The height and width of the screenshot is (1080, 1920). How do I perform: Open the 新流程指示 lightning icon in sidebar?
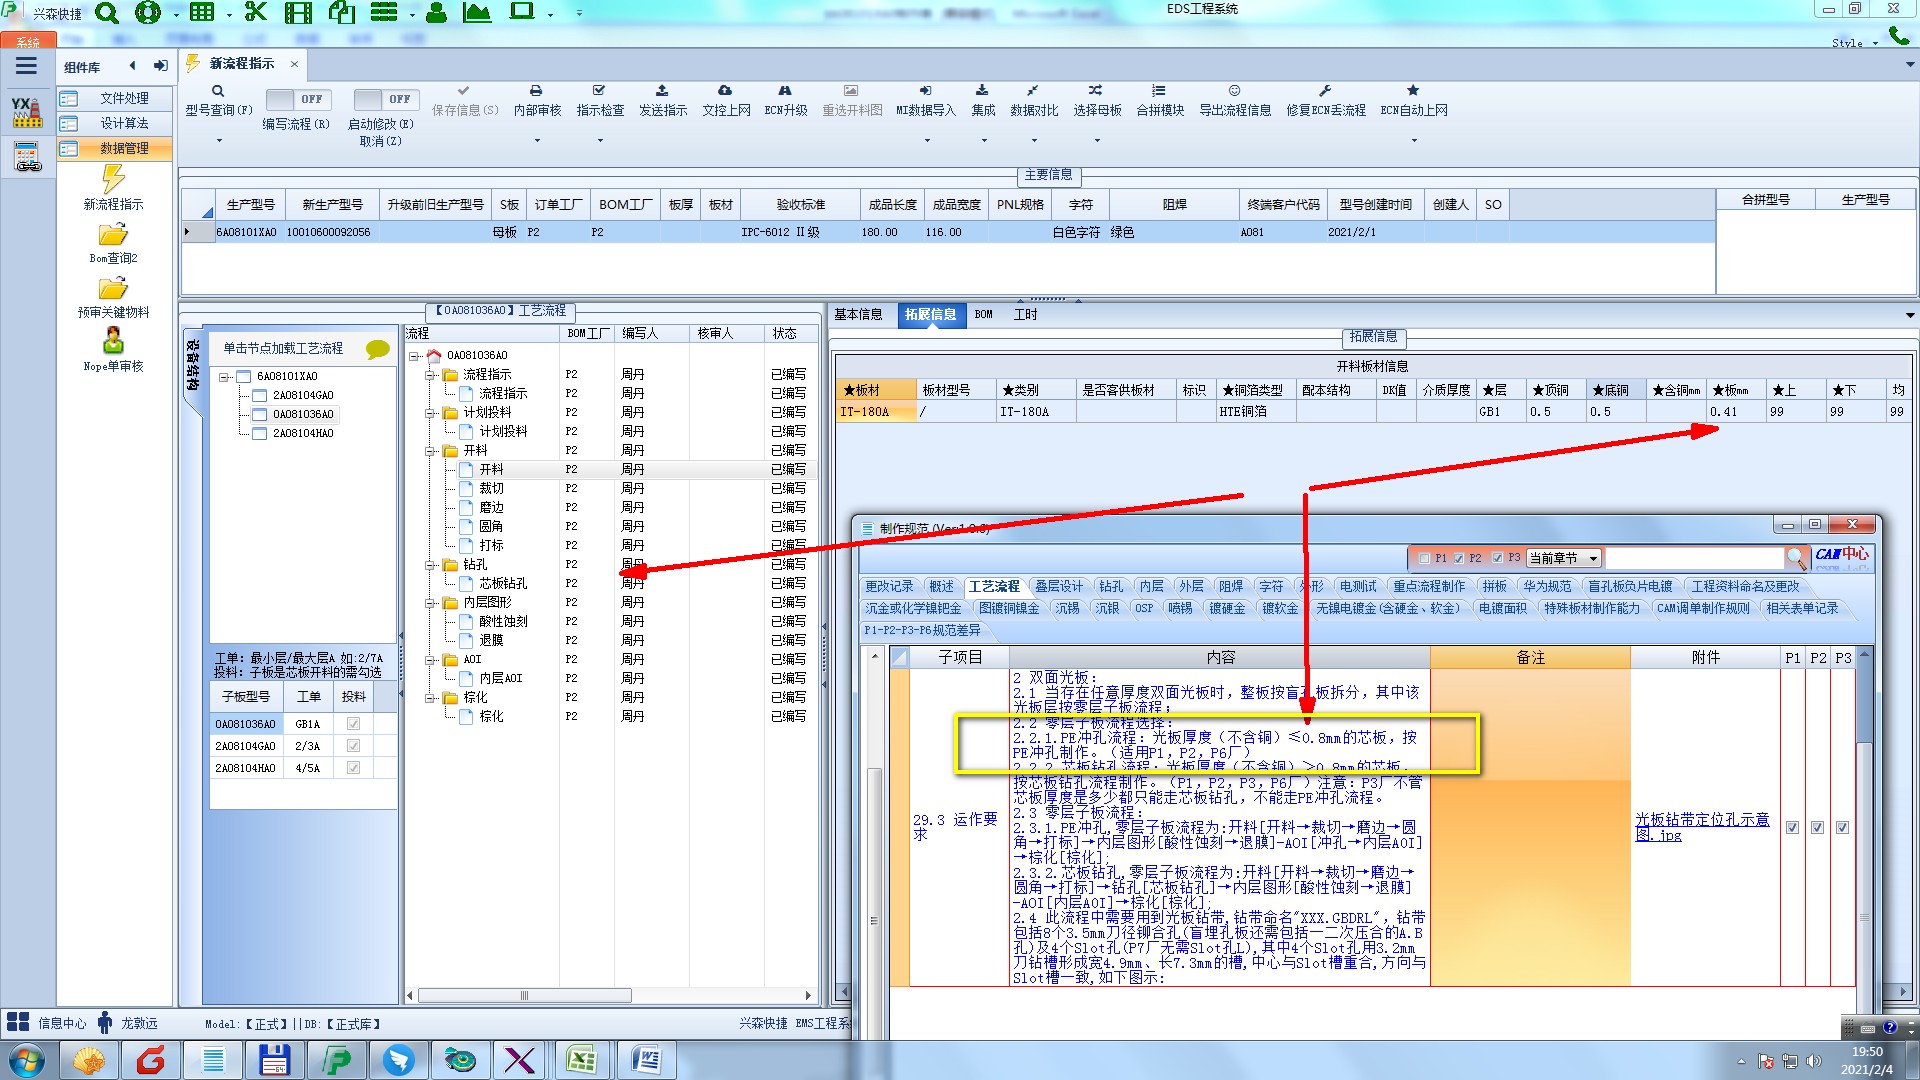coord(113,180)
